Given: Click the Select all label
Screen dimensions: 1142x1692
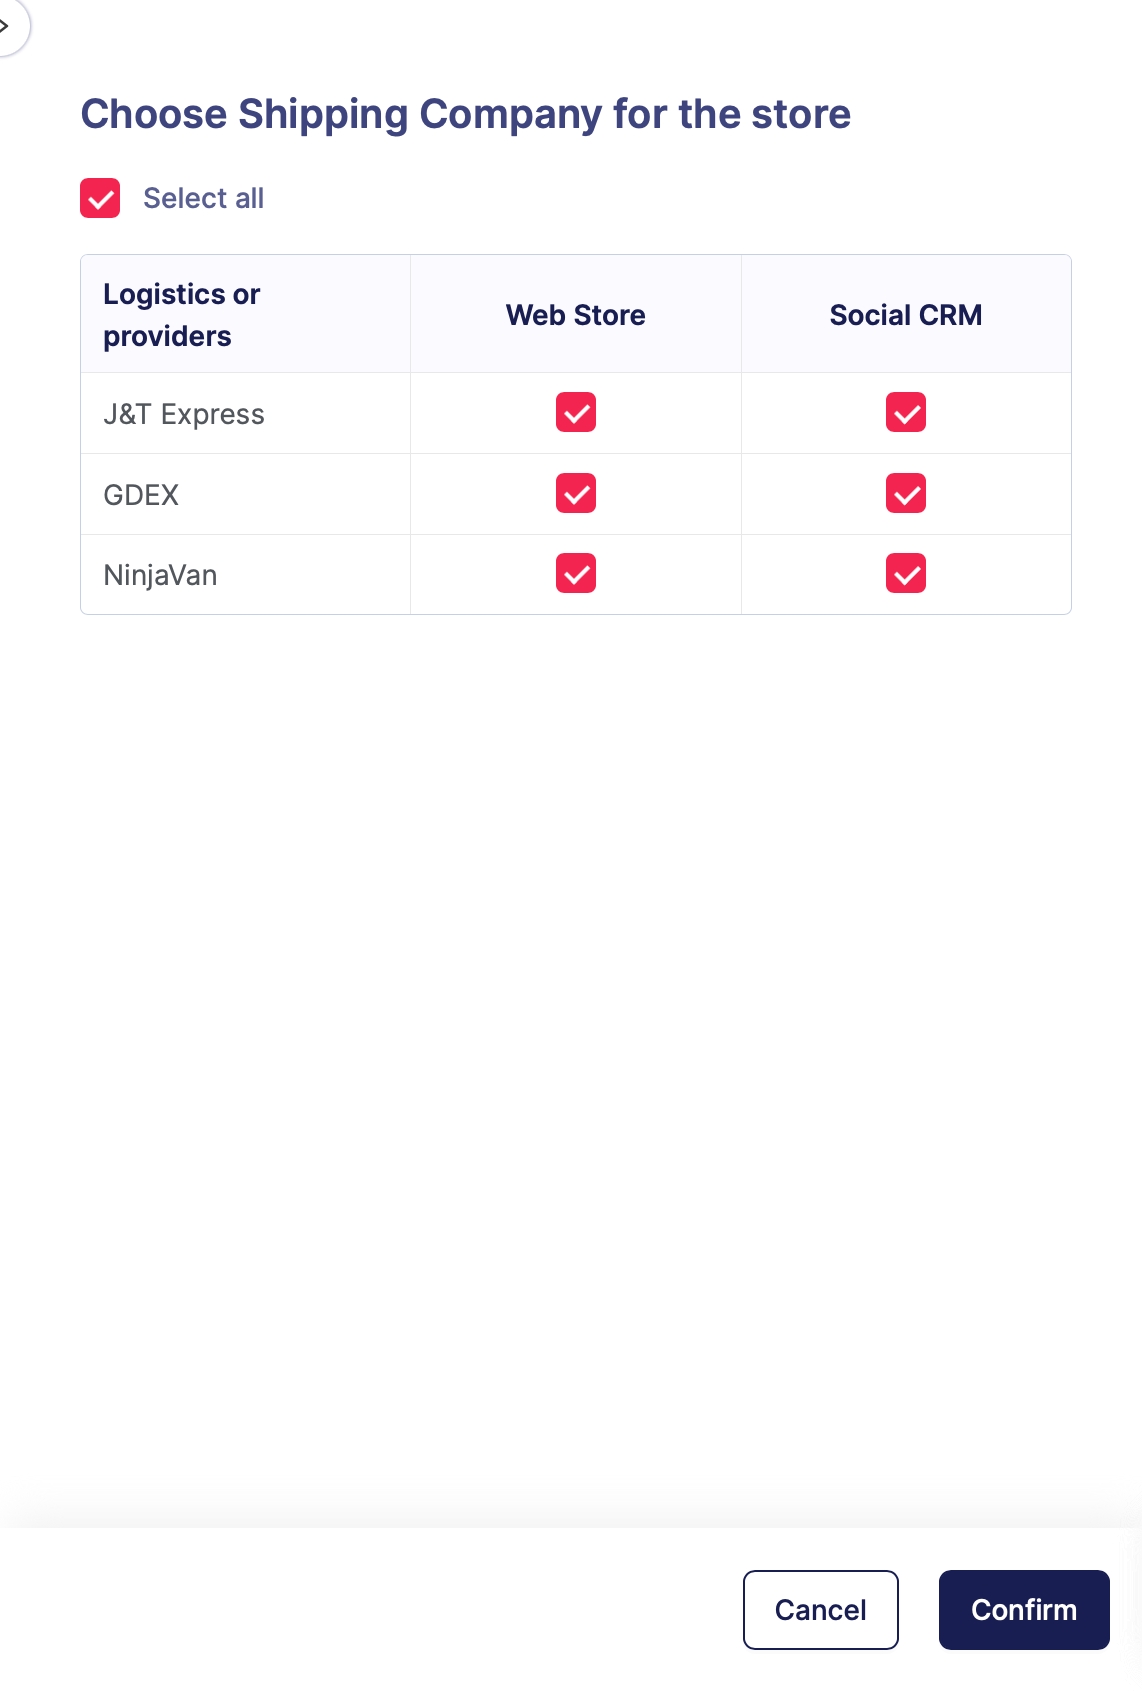Looking at the screenshot, I should coord(203,198).
